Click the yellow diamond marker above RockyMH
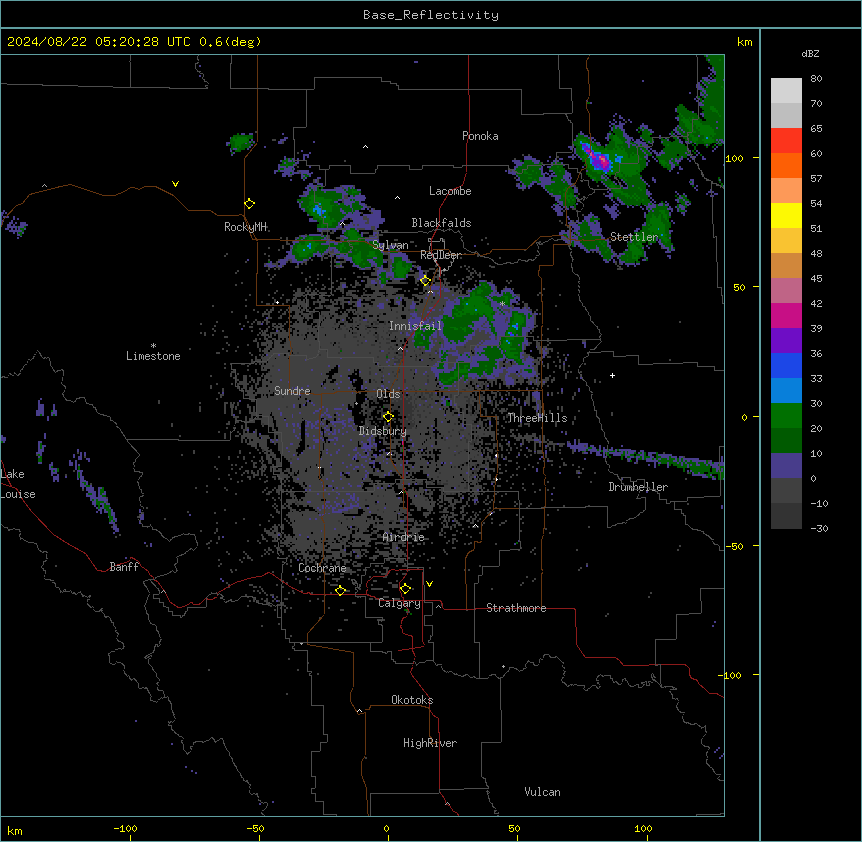Image resolution: width=862 pixels, height=842 pixels. 249,204
